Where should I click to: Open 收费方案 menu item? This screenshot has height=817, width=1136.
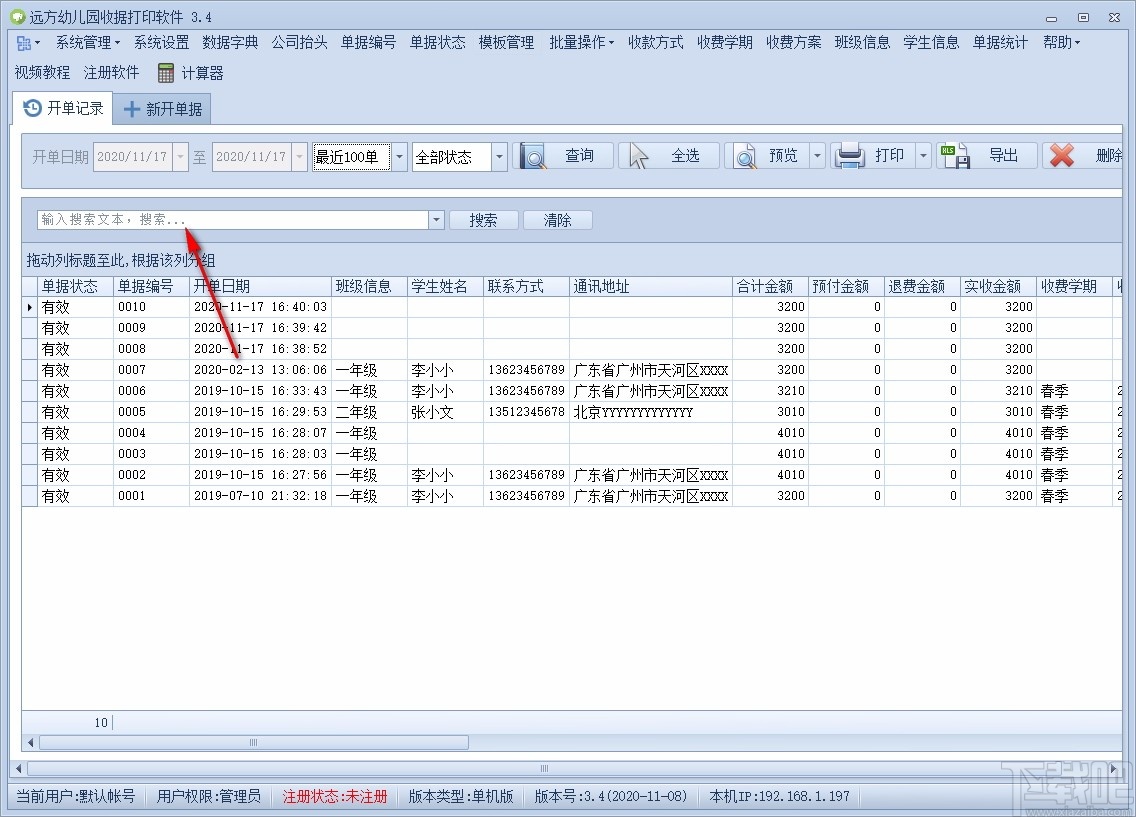793,43
